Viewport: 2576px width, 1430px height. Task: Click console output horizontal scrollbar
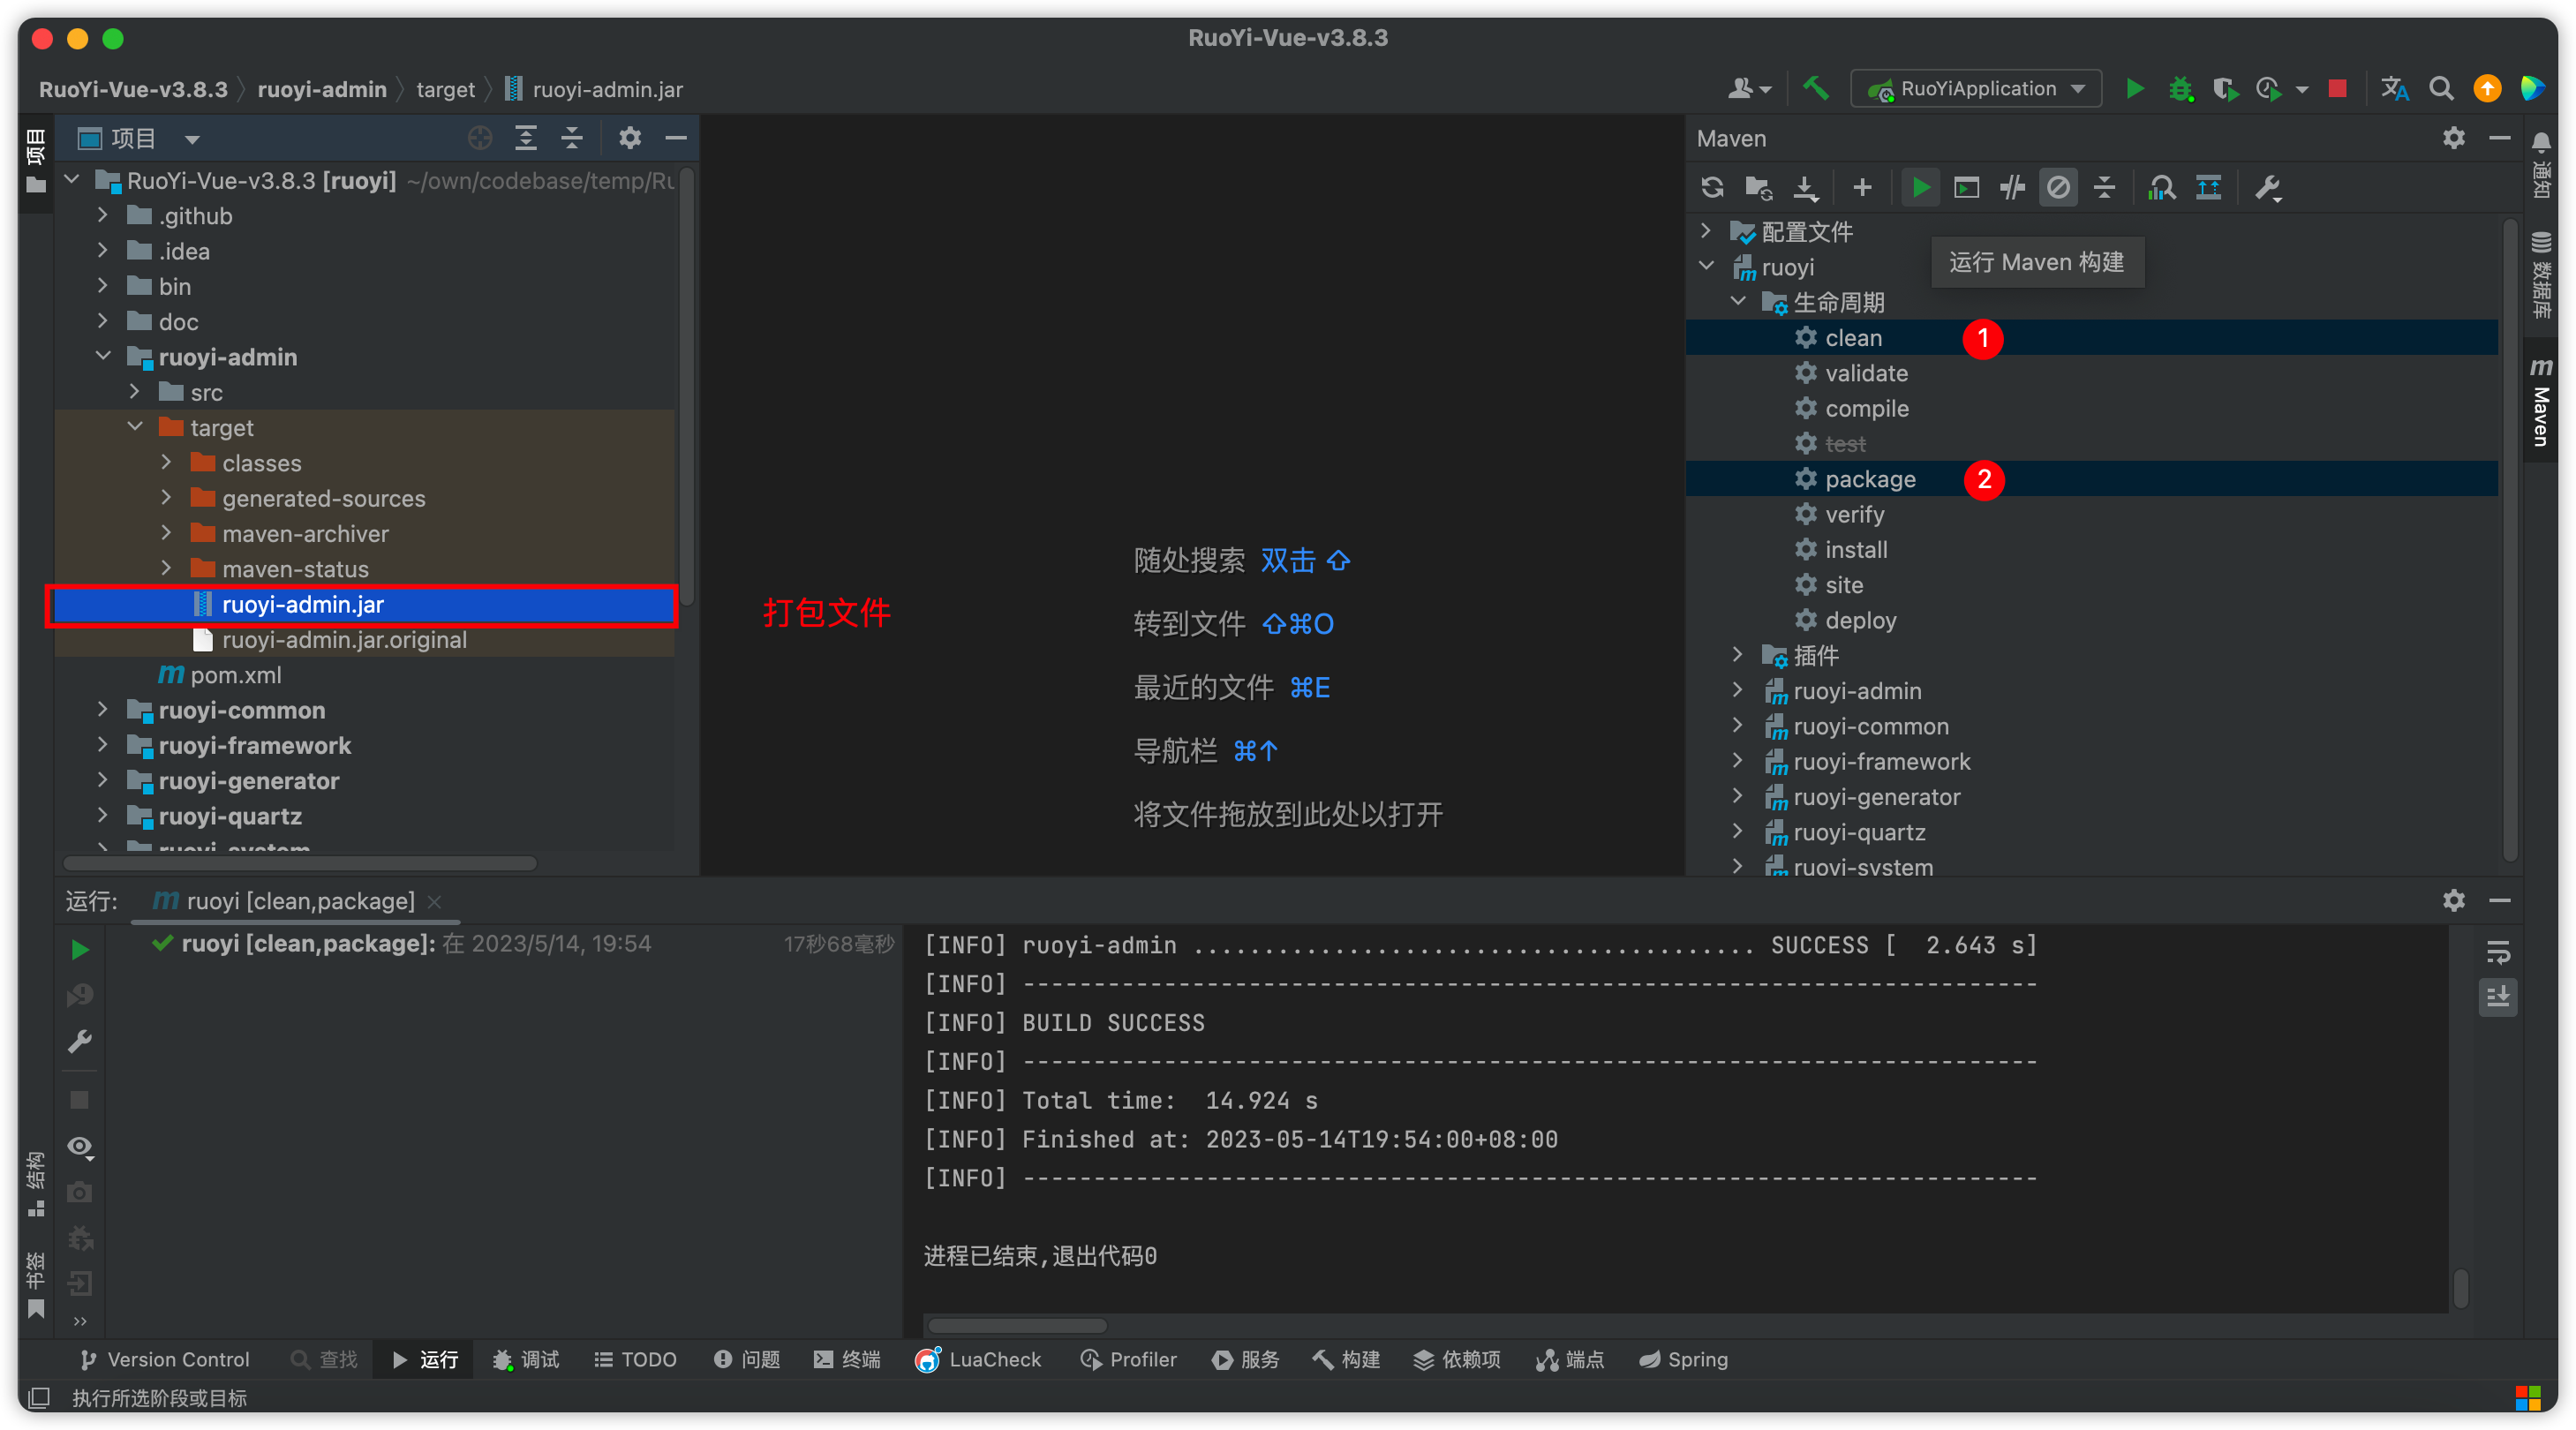pos(1017,1325)
